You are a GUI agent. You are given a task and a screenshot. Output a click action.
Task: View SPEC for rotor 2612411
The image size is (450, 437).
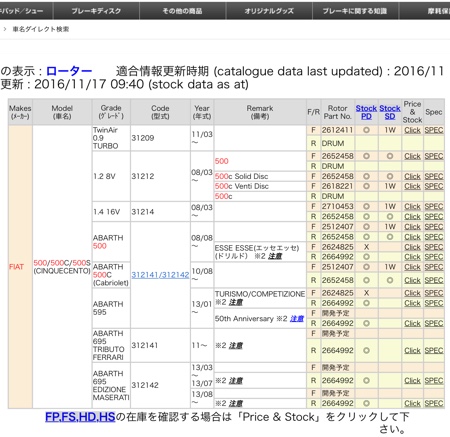434,130
